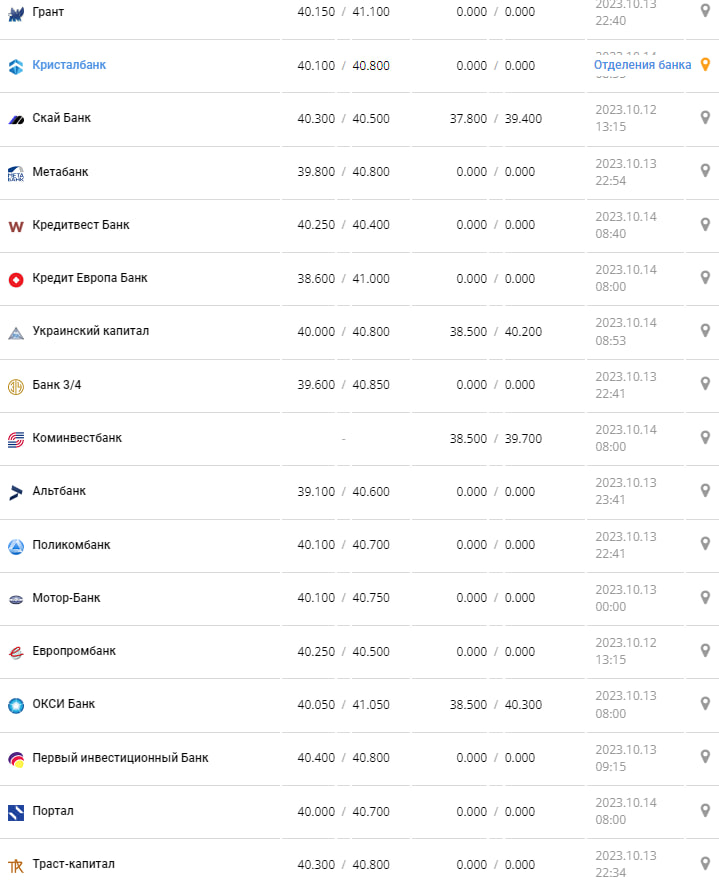The height and width of the screenshot is (891, 719).
Task: Click the Банк 3/4 logo icon
Action: 16,386
